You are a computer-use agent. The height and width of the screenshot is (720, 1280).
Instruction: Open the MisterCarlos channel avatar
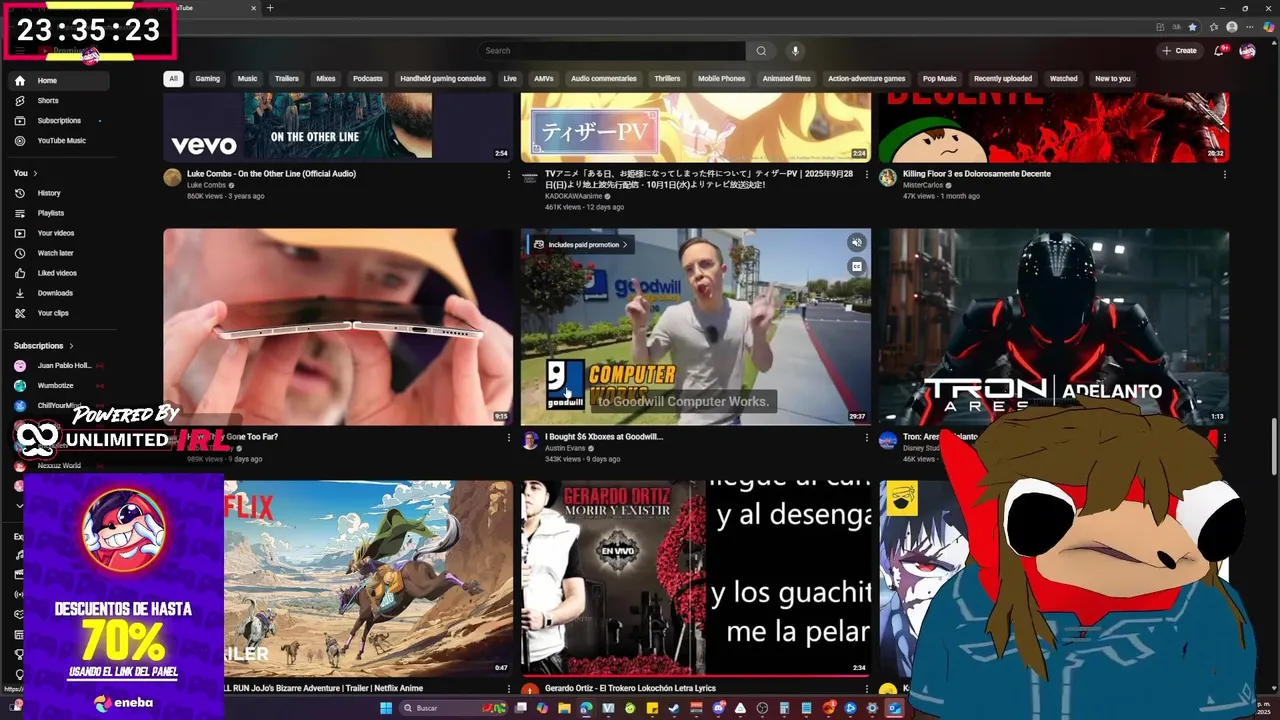point(887,178)
